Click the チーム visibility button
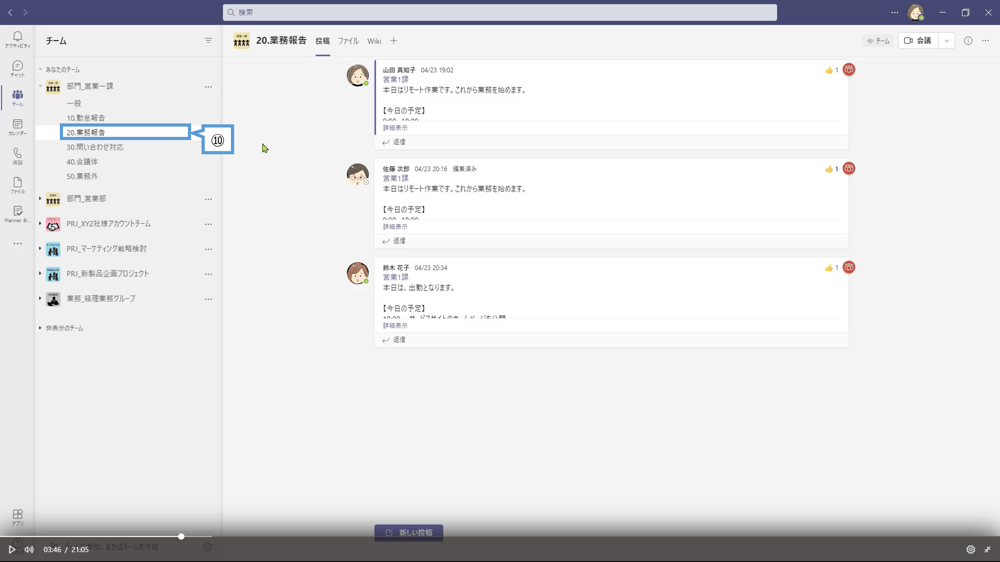The width and height of the screenshot is (1000, 562). (x=878, y=41)
